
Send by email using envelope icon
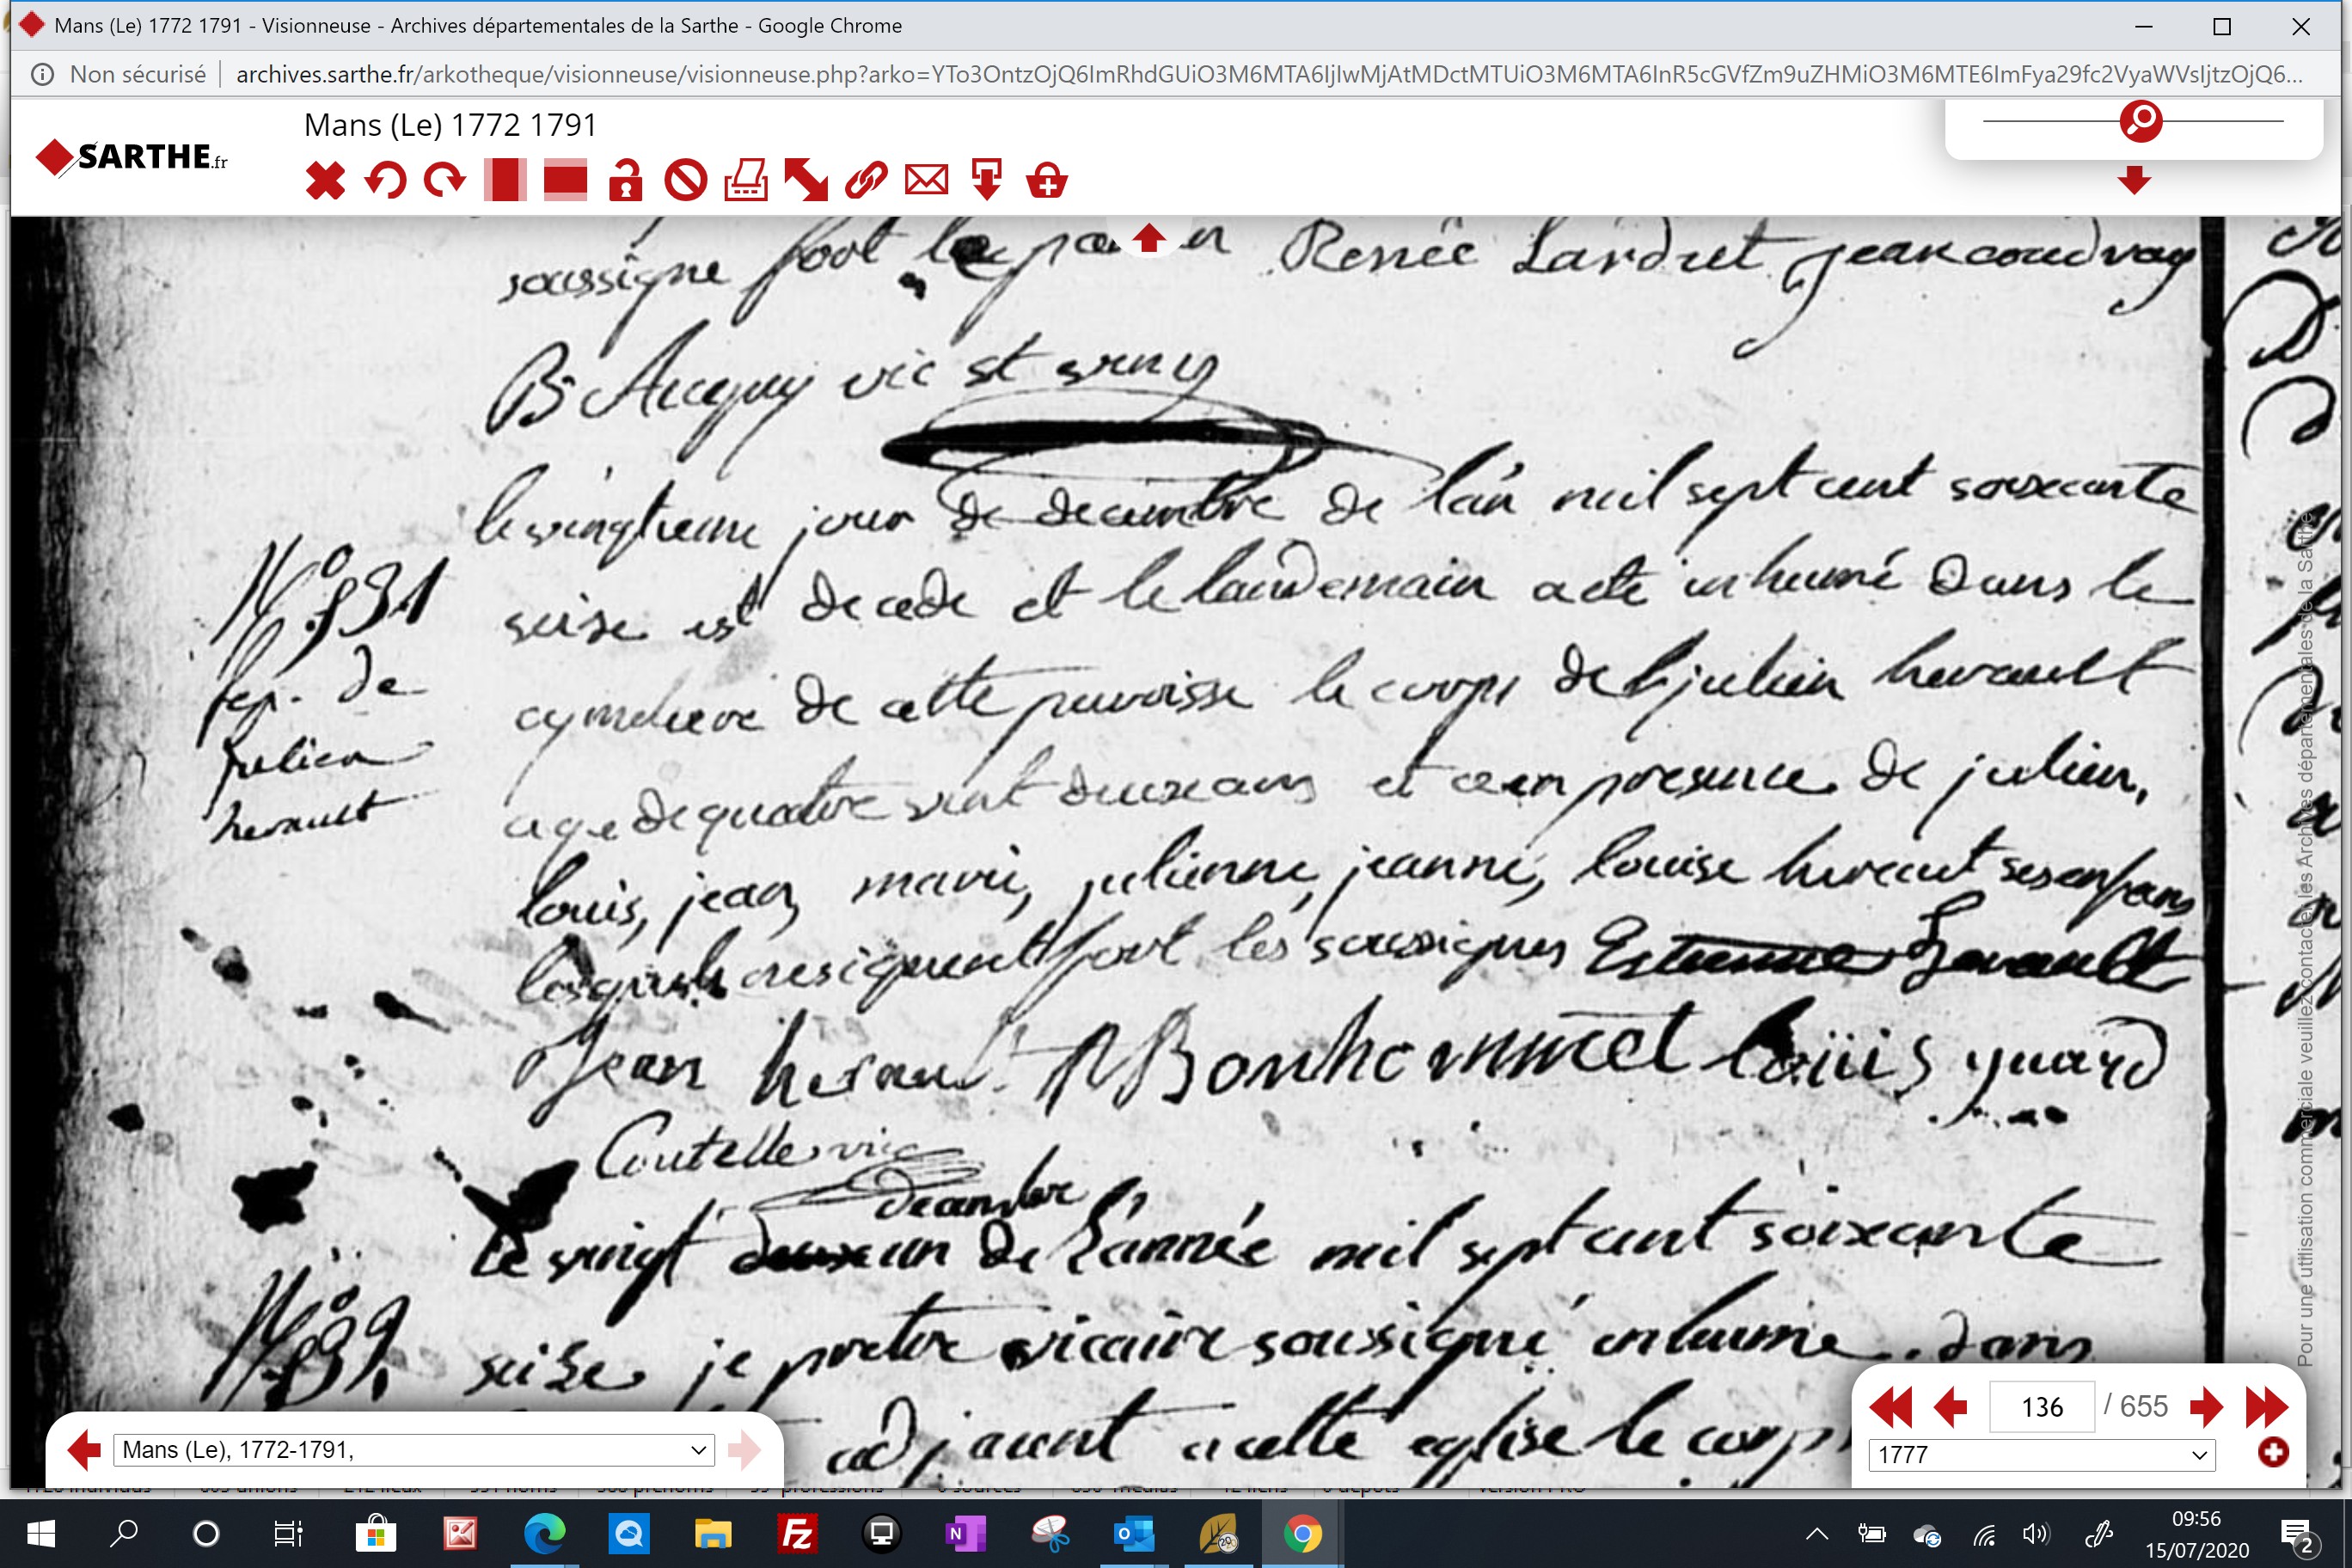pos(927,181)
